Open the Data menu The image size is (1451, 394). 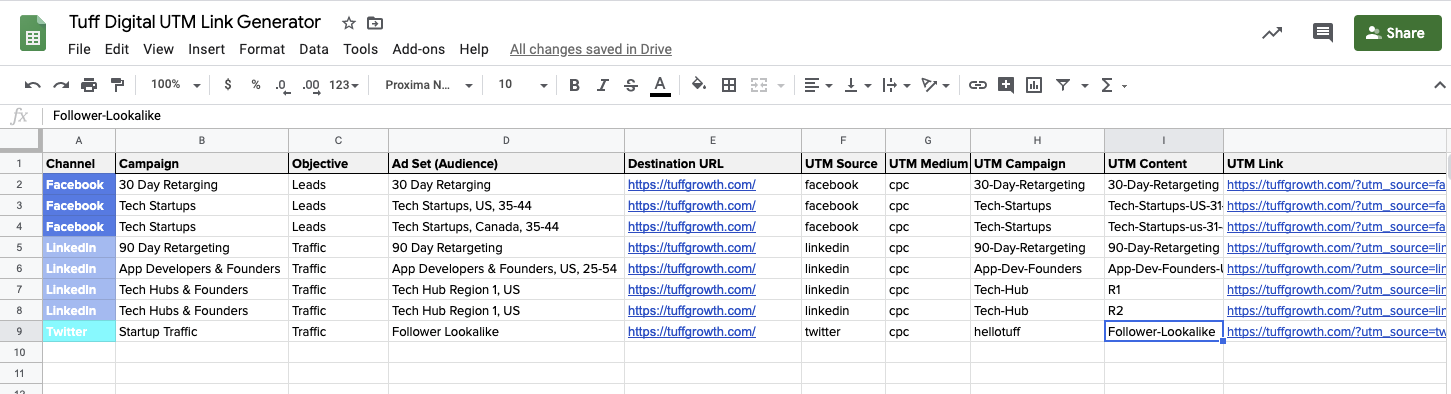(x=314, y=49)
